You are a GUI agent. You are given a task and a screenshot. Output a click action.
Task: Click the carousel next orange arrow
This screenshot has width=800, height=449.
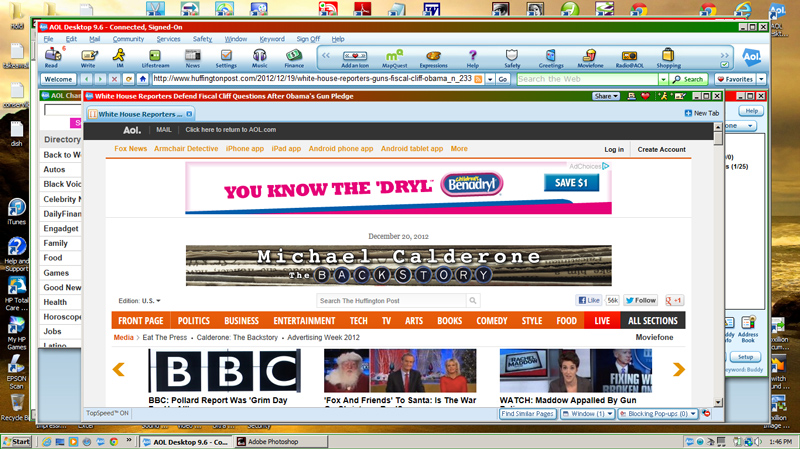coord(679,369)
